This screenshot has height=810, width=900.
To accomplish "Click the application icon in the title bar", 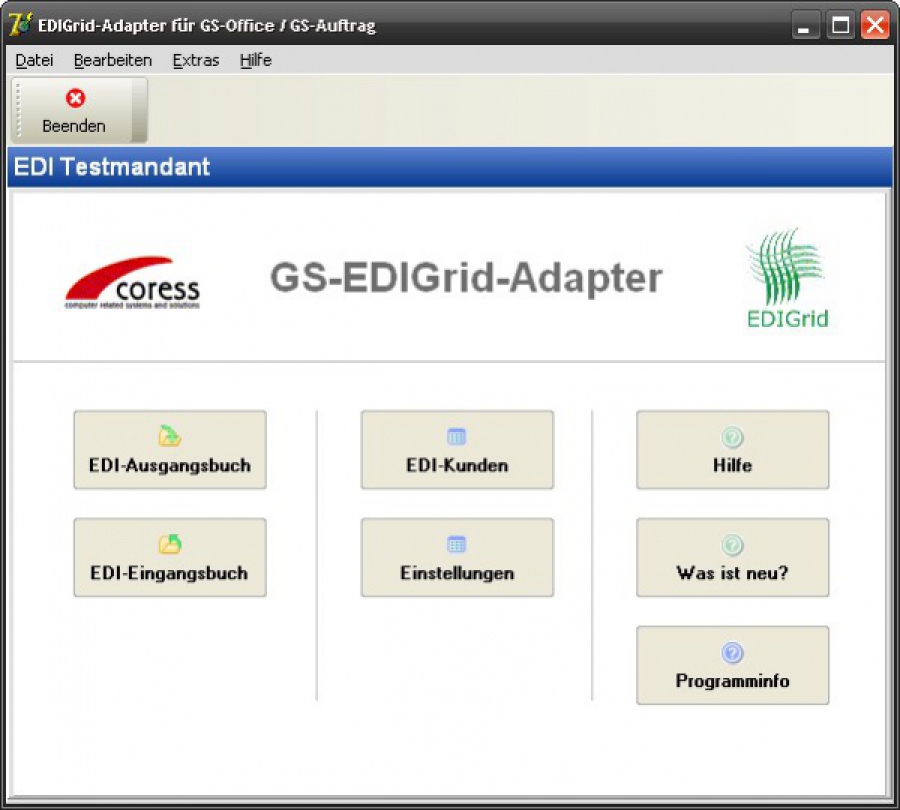I will [19, 25].
